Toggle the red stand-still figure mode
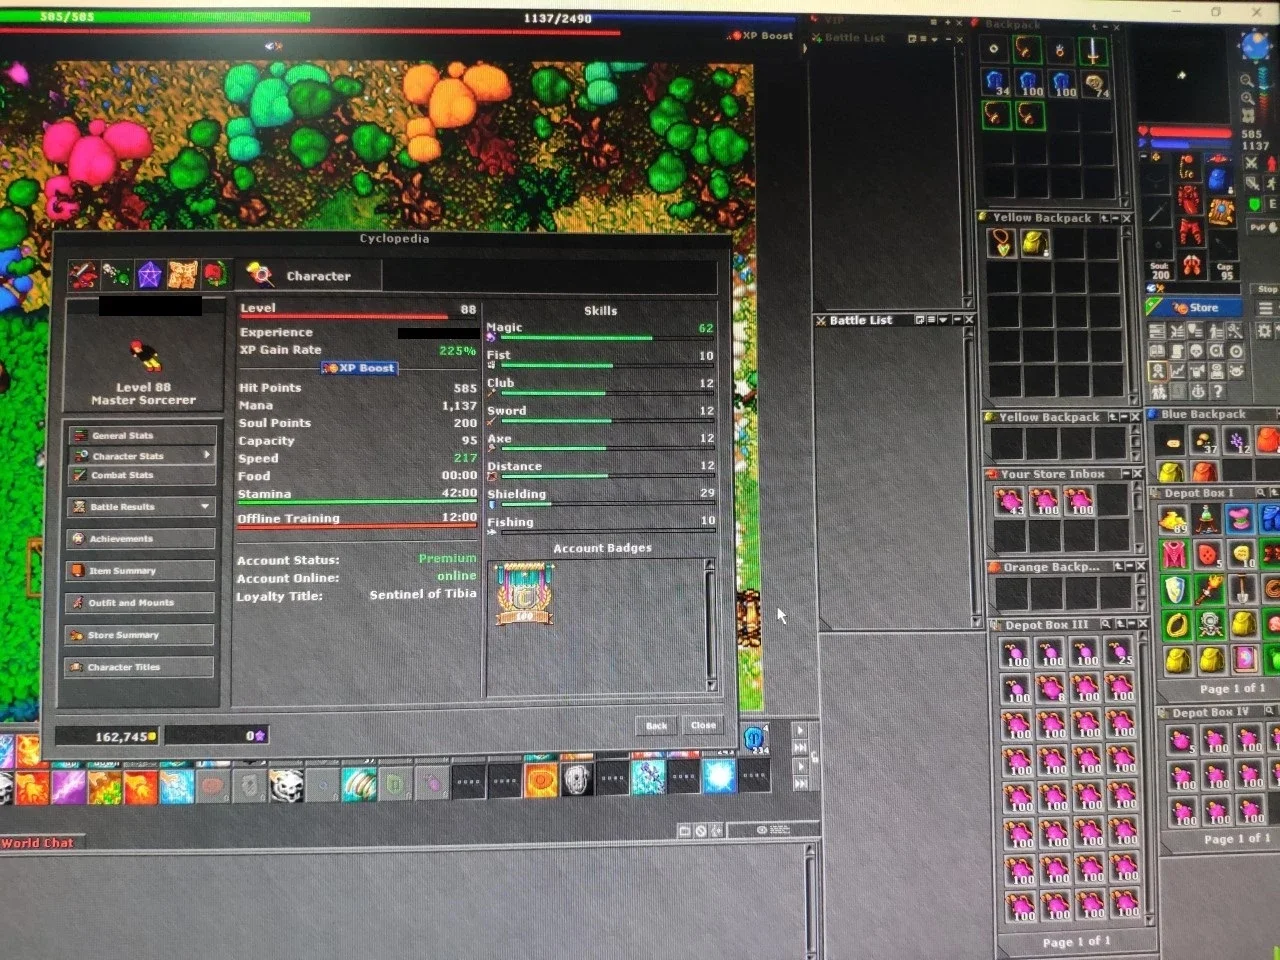The height and width of the screenshot is (960, 1280). (1272, 162)
